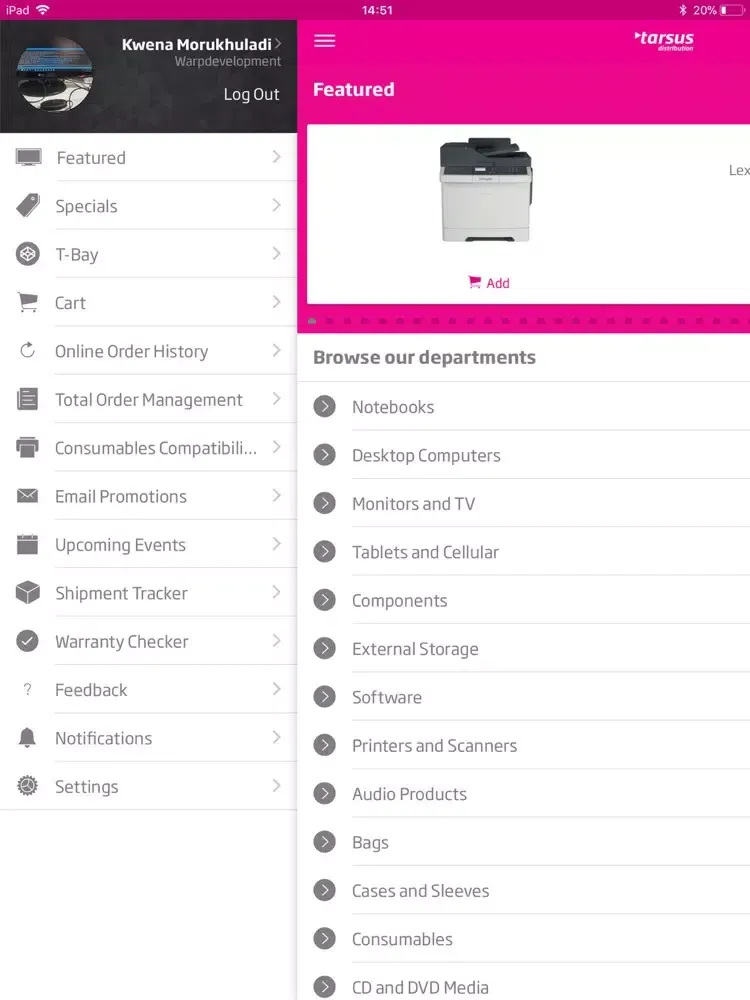
Task: Click the featured Lexmark printer image
Action: pyautogui.click(x=486, y=190)
